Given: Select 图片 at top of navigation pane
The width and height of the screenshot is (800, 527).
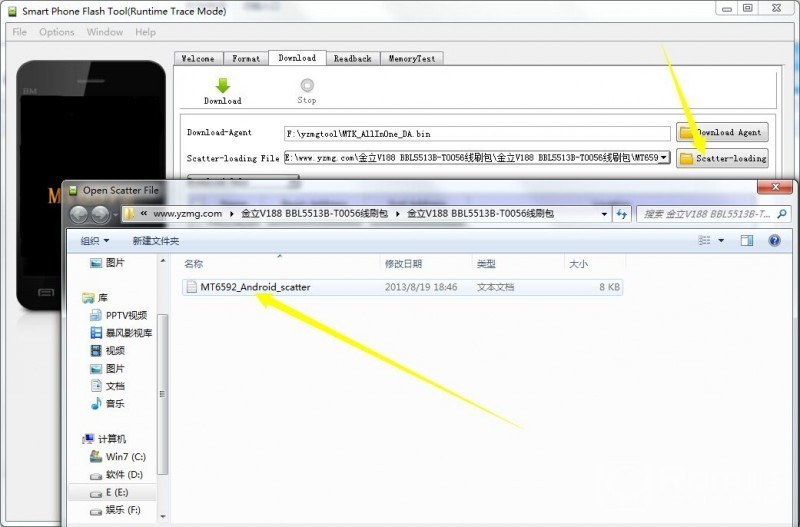Looking at the screenshot, I should pyautogui.click(x=107, y=263).
